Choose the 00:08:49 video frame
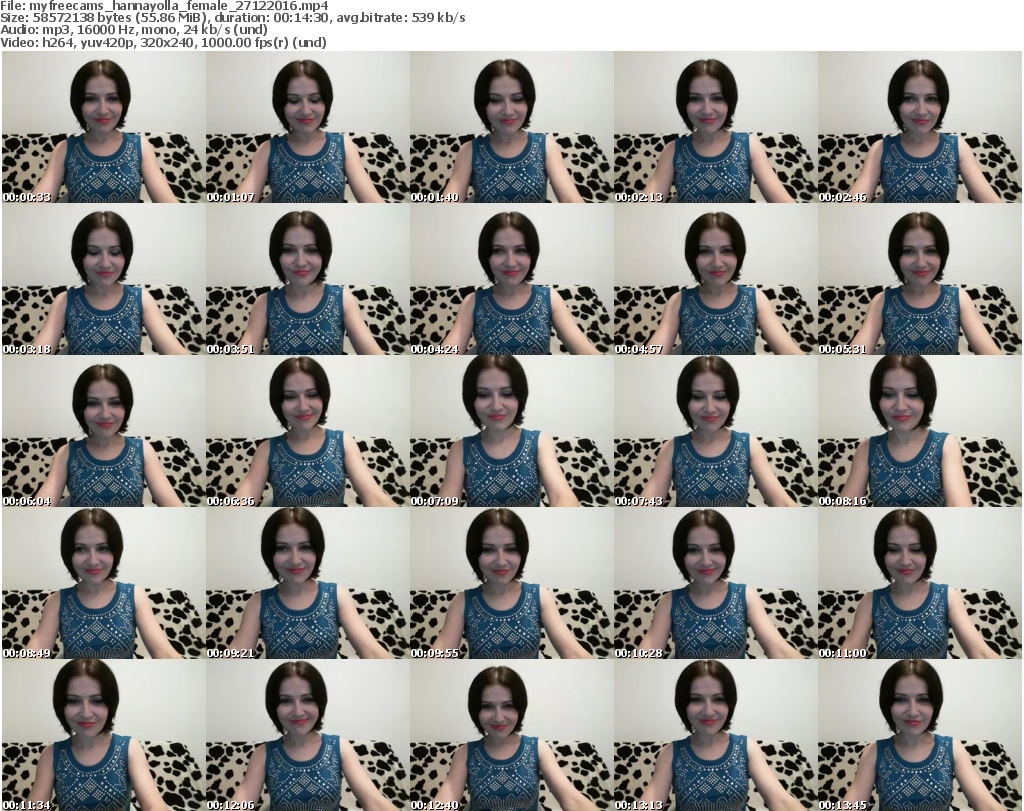 pyautogui.click(x=103, y=583)
